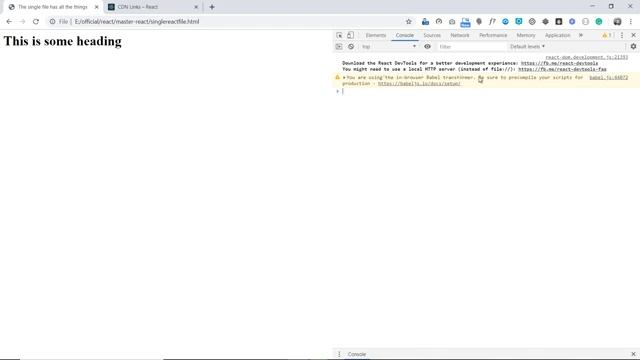This screenshot has width=640, height=360.
Task: Go back using the browser back arrow
Action: click(9, 22)
